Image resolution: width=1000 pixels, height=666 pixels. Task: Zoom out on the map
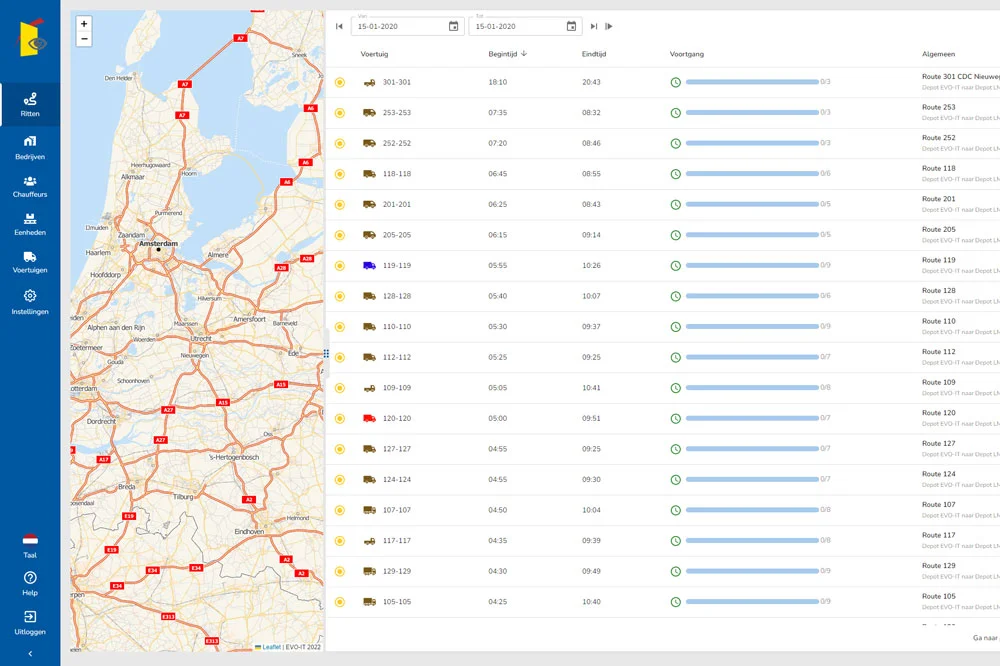(84, 39)
